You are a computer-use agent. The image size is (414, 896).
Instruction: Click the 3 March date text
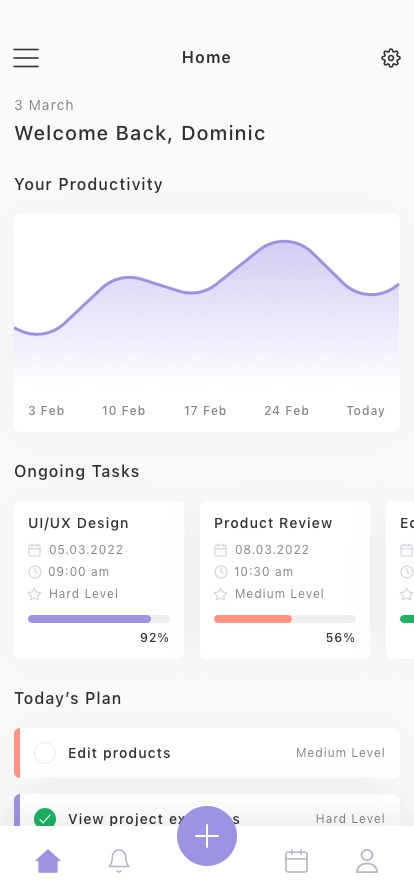[x=44, y=105]
